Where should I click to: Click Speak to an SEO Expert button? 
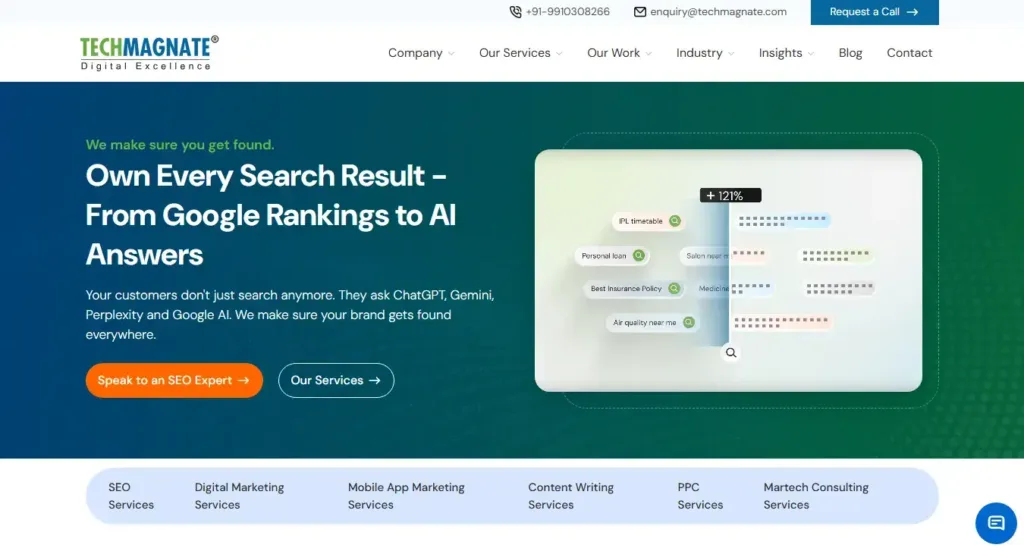174,380
